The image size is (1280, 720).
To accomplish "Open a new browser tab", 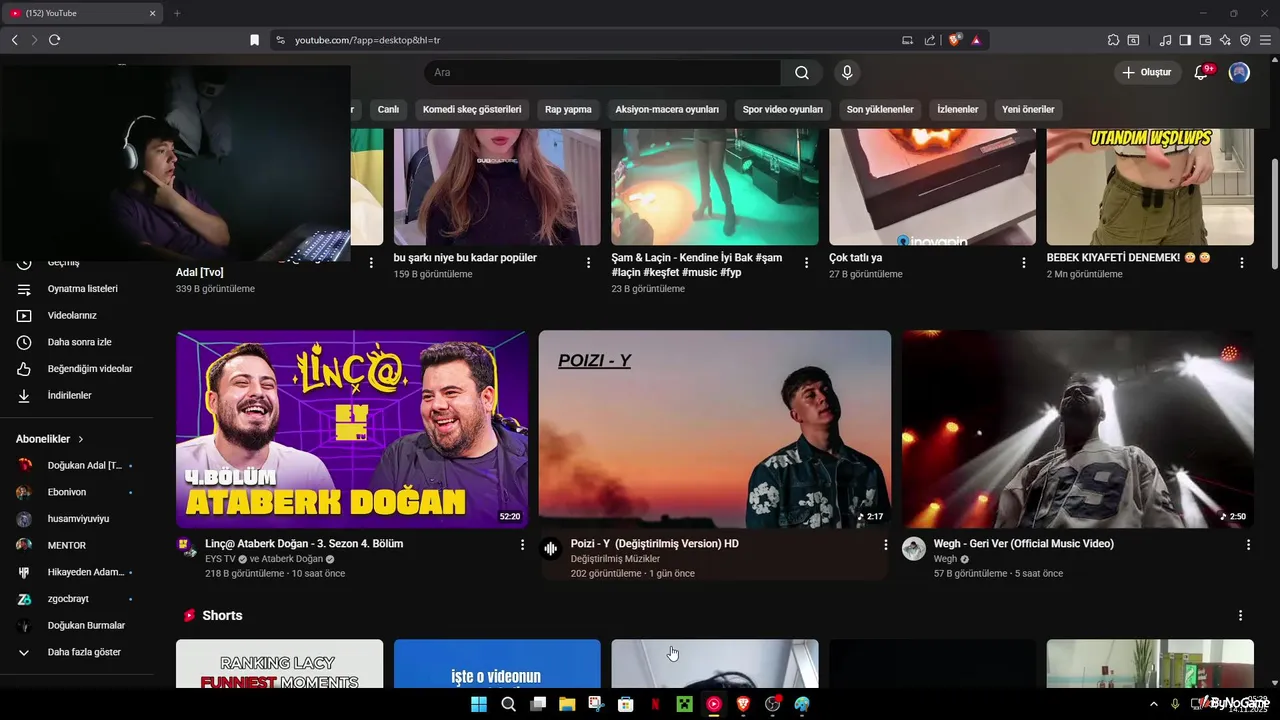I will coord(177,13).
